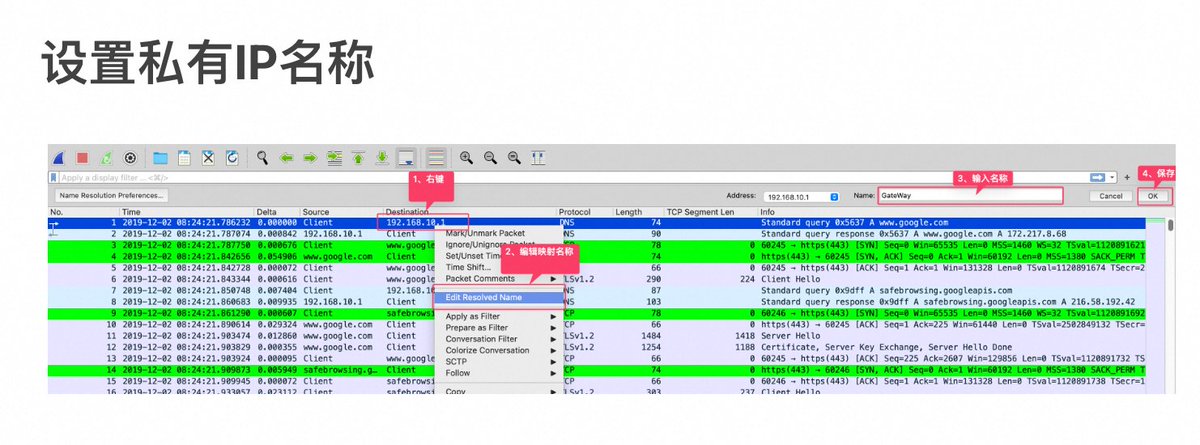
Task: Go back to previous packet arrow
Action: (x=287, y=158)
